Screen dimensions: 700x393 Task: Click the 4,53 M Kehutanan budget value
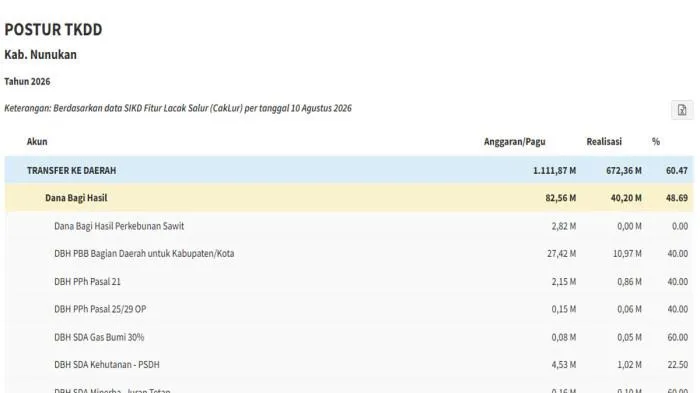click(x=563, y=365)
